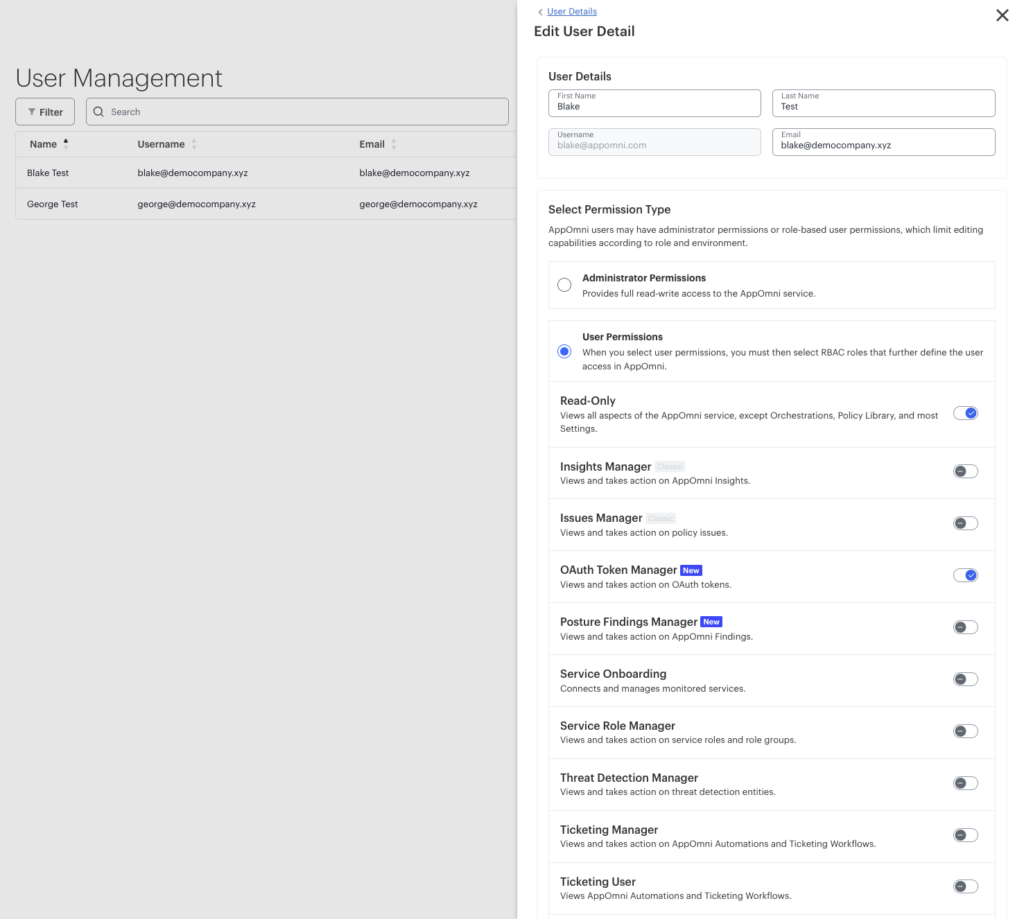1024x919 pixels.
Task: Close the Edit User Detail panel
Action: point(1002,15)
